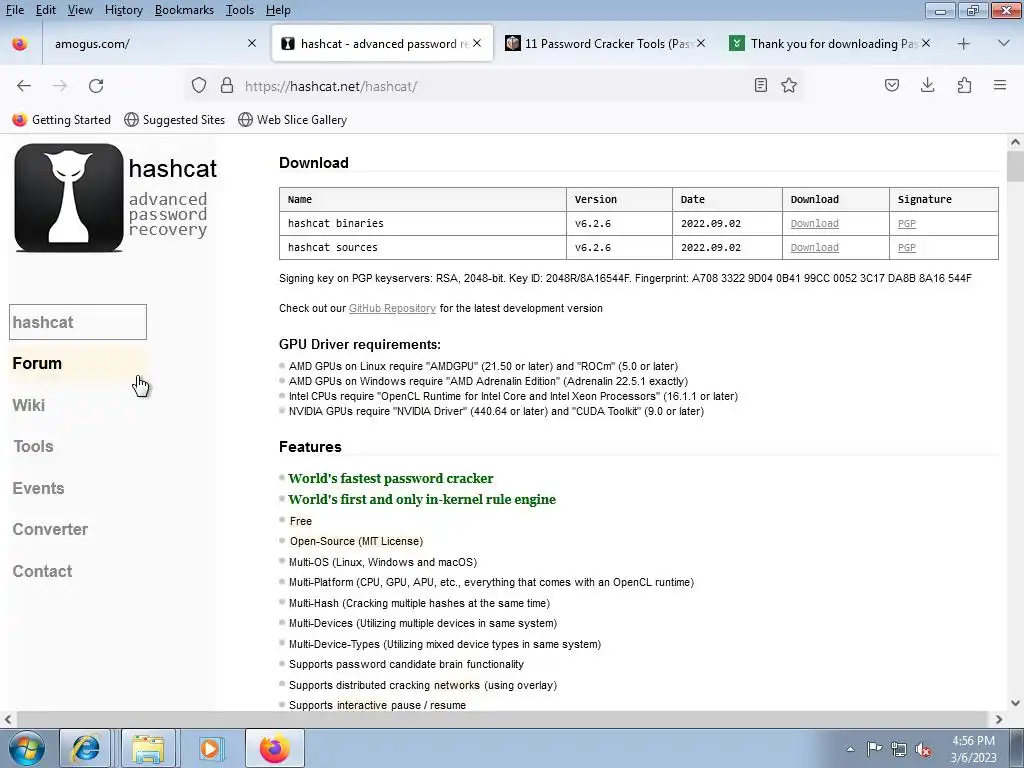Open Windows Explorer folder from taskbar
1024x768 pixels.
click(x=148, y=748)
